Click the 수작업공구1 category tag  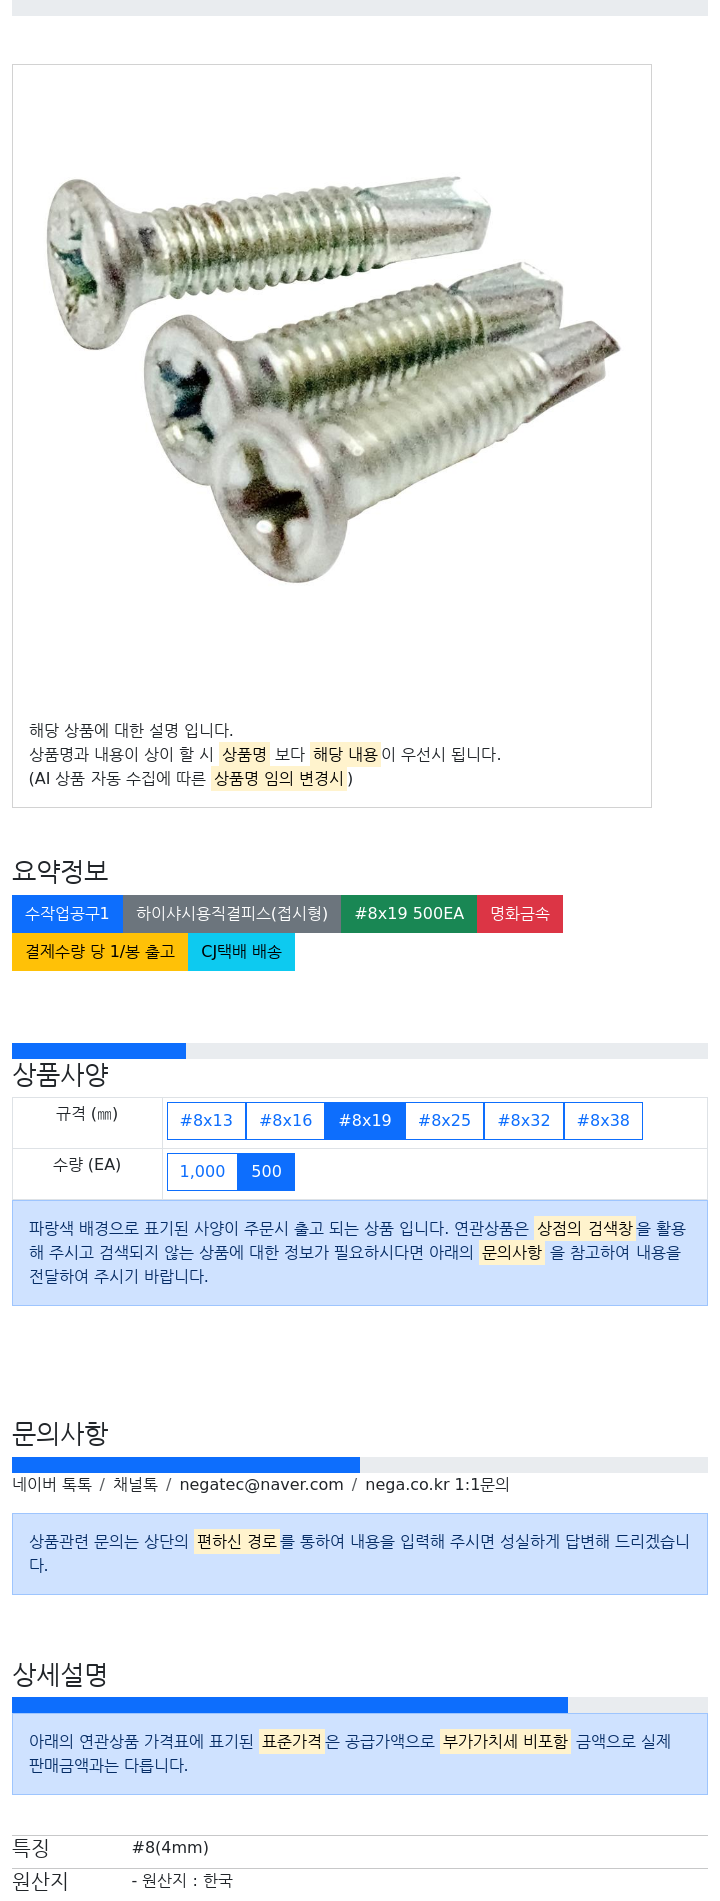point(67,913)
